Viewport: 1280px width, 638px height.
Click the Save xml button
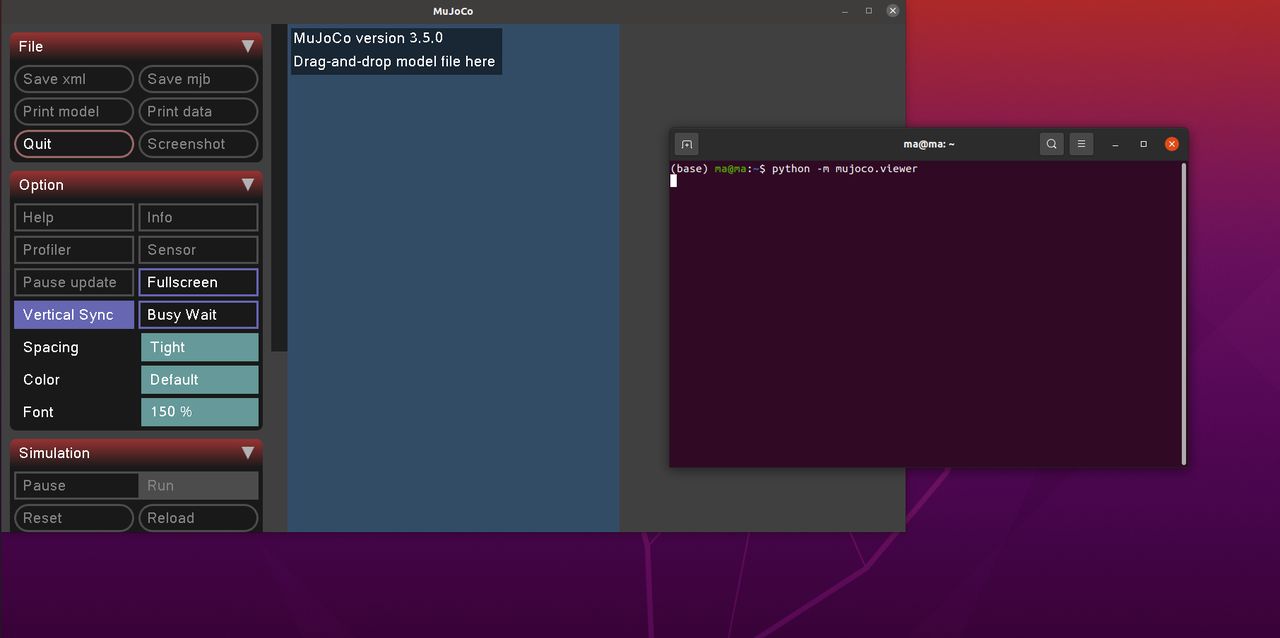pos(74,79)
